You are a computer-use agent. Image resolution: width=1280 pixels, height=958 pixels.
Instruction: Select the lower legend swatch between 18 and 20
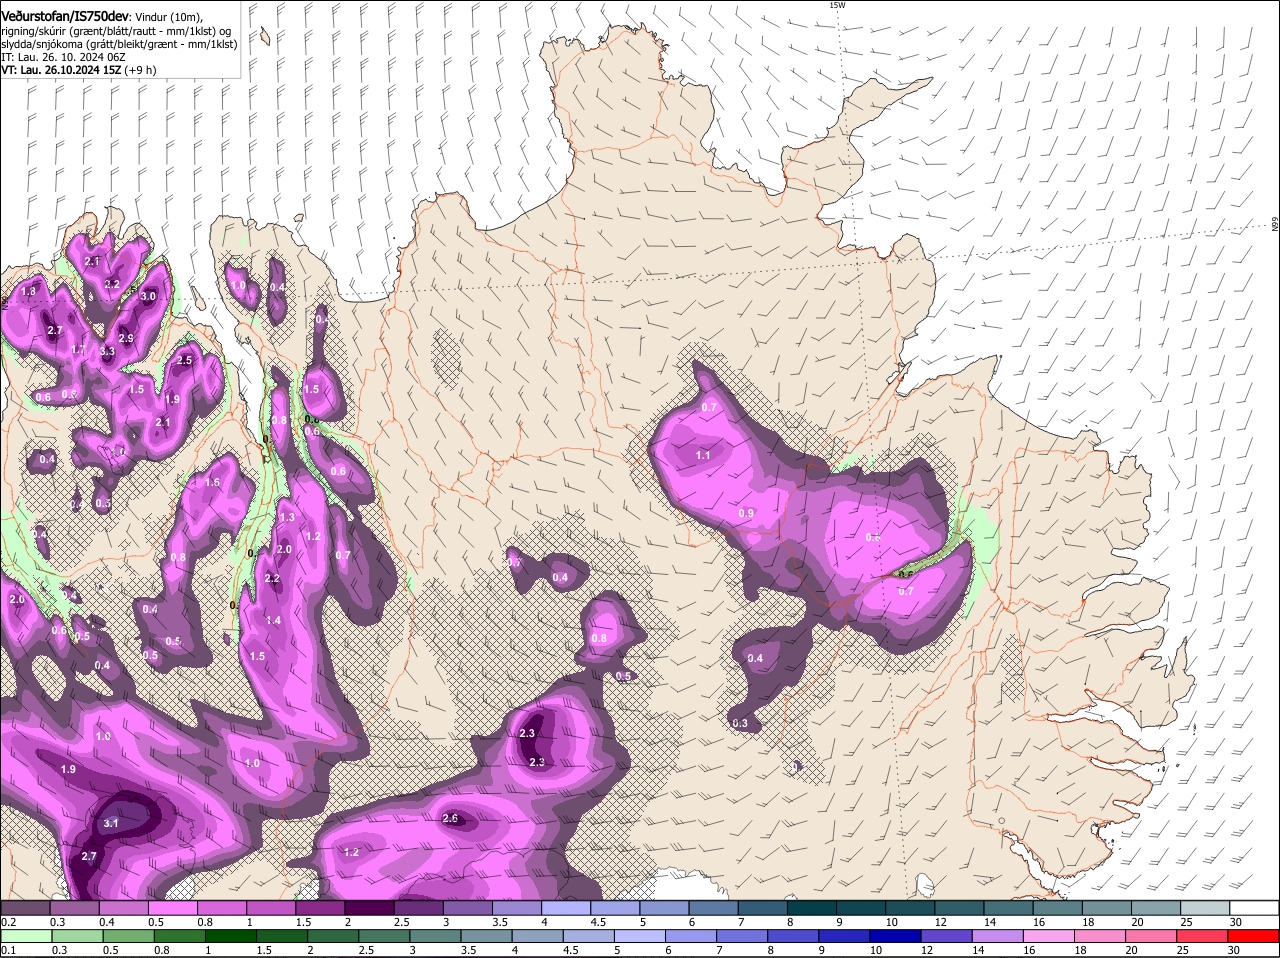coord(1100,936)
